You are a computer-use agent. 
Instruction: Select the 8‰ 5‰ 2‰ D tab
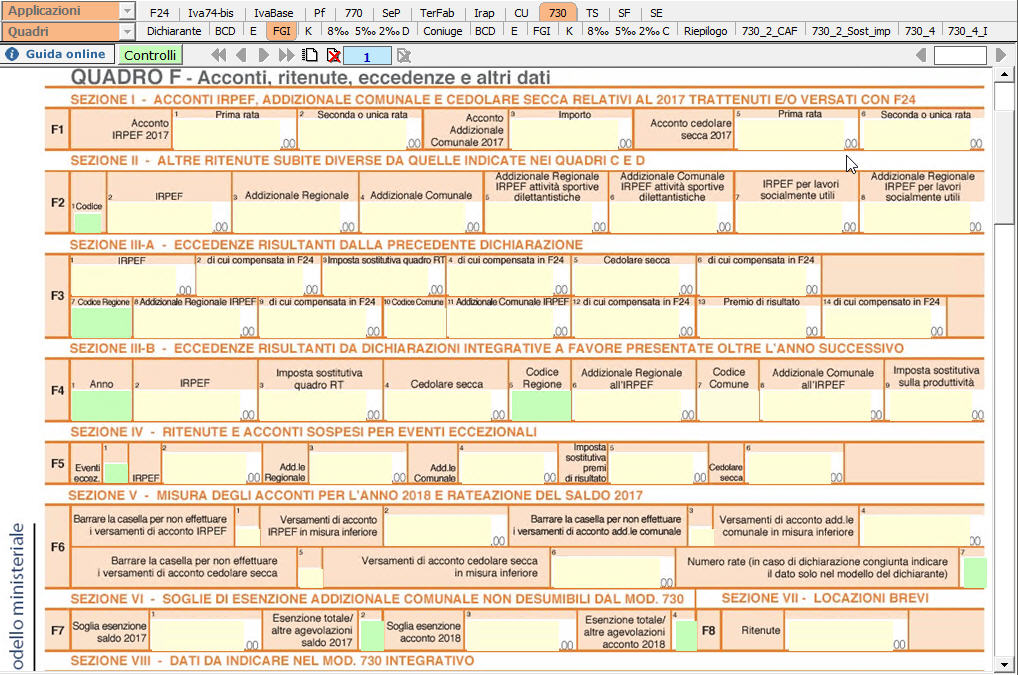pos(368,31)
